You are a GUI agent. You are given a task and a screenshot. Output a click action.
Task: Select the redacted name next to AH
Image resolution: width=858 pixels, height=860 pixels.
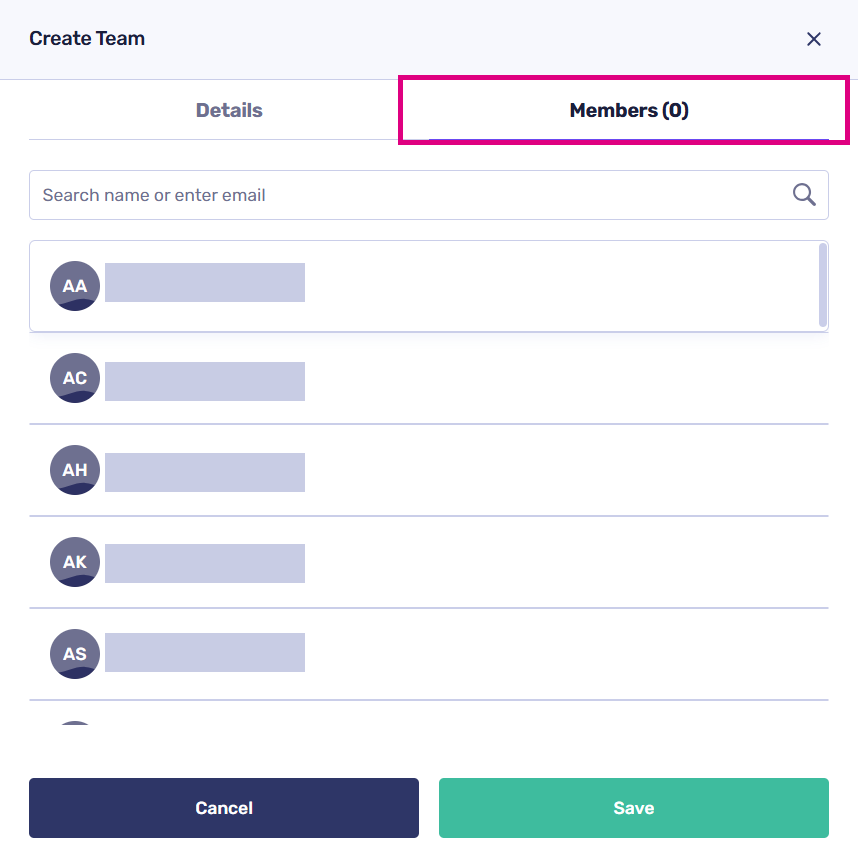205,472
